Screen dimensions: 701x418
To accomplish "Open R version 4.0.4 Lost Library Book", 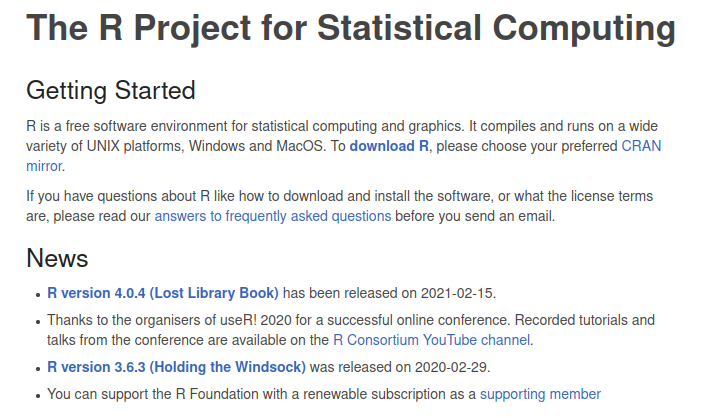I will tap(163, 293).
